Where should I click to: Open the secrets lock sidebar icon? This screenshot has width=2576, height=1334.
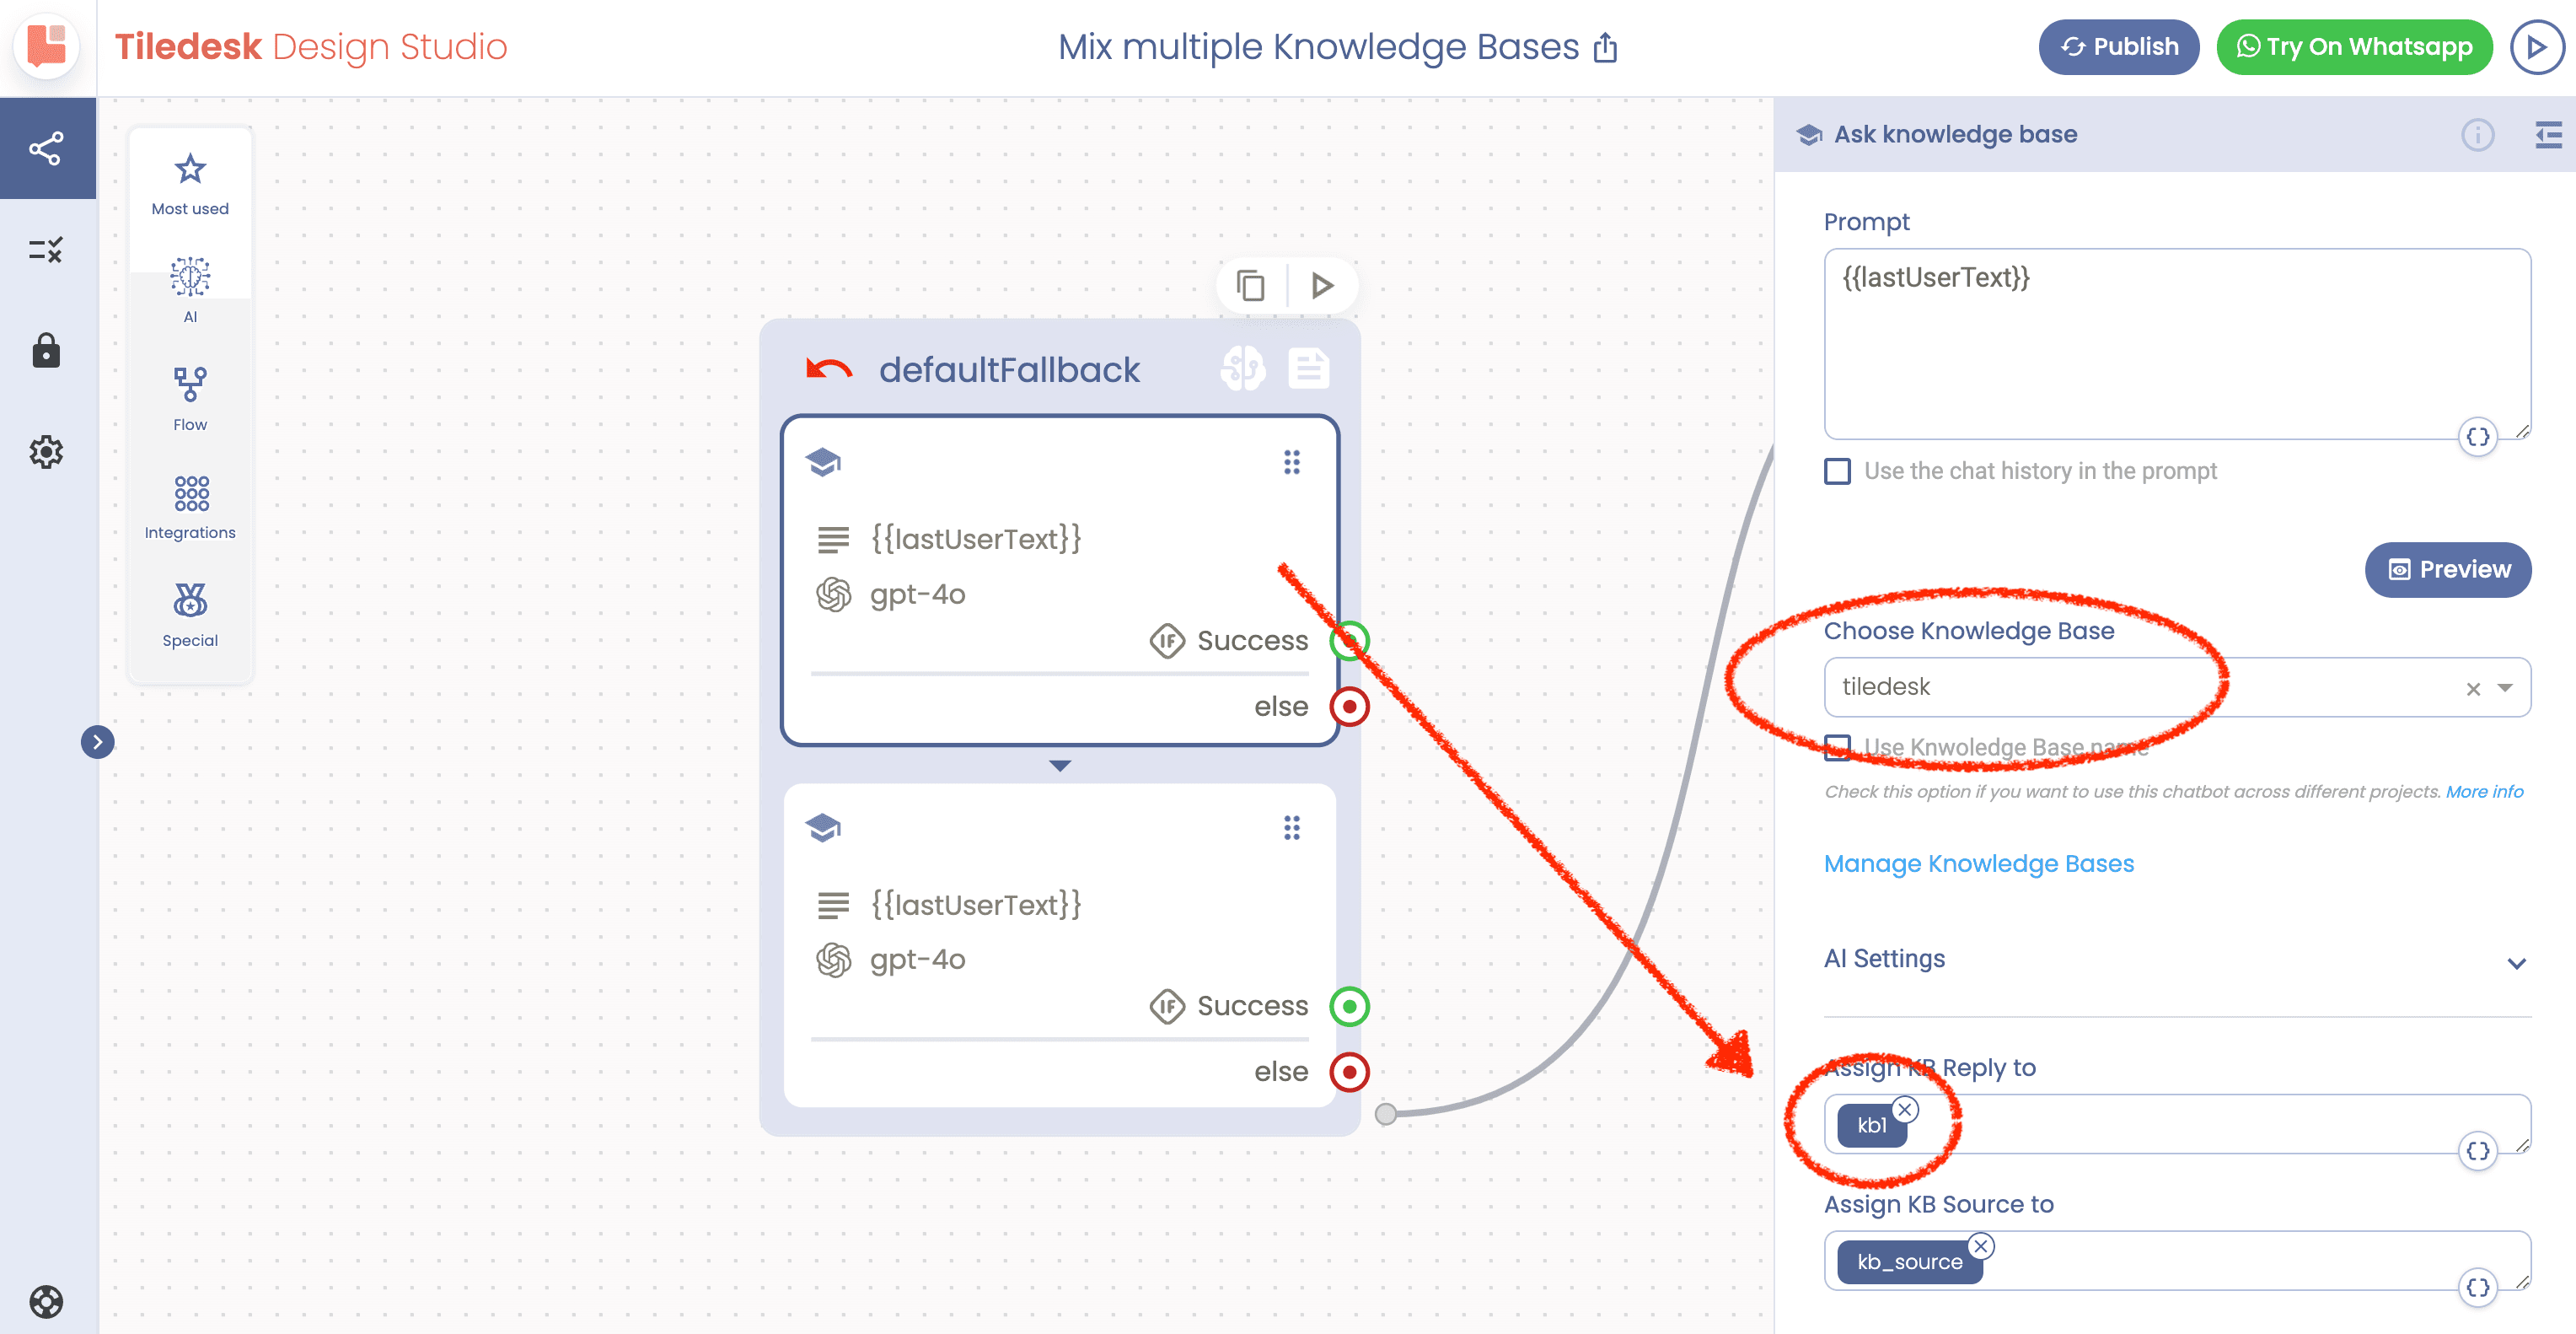[46, 351]
